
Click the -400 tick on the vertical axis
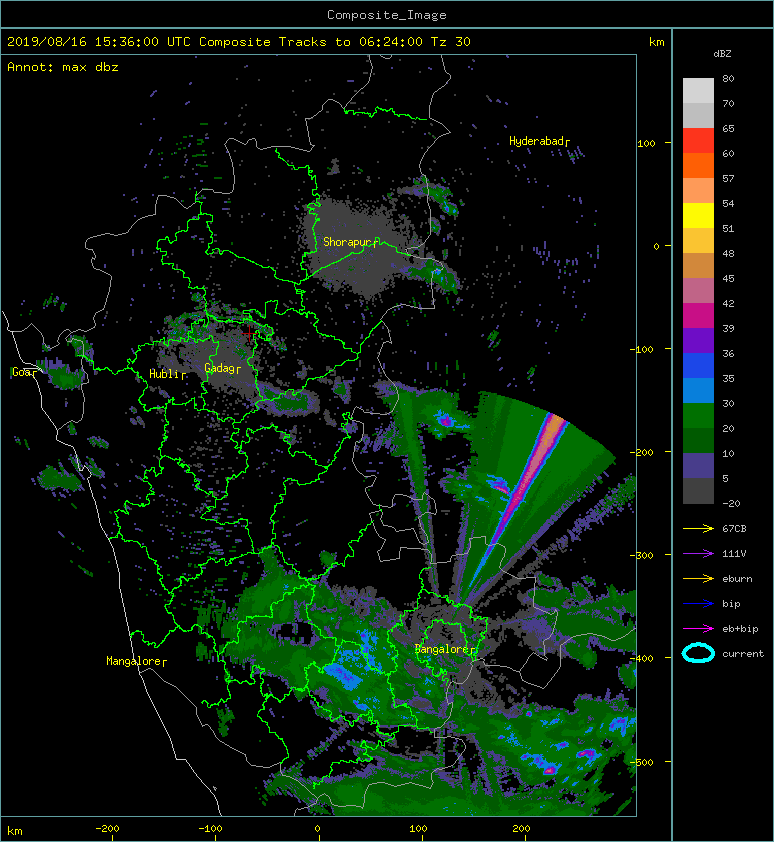[643, 658]
